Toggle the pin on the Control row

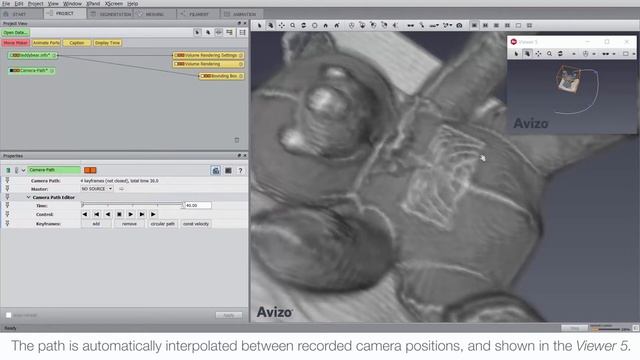[7, 214]
